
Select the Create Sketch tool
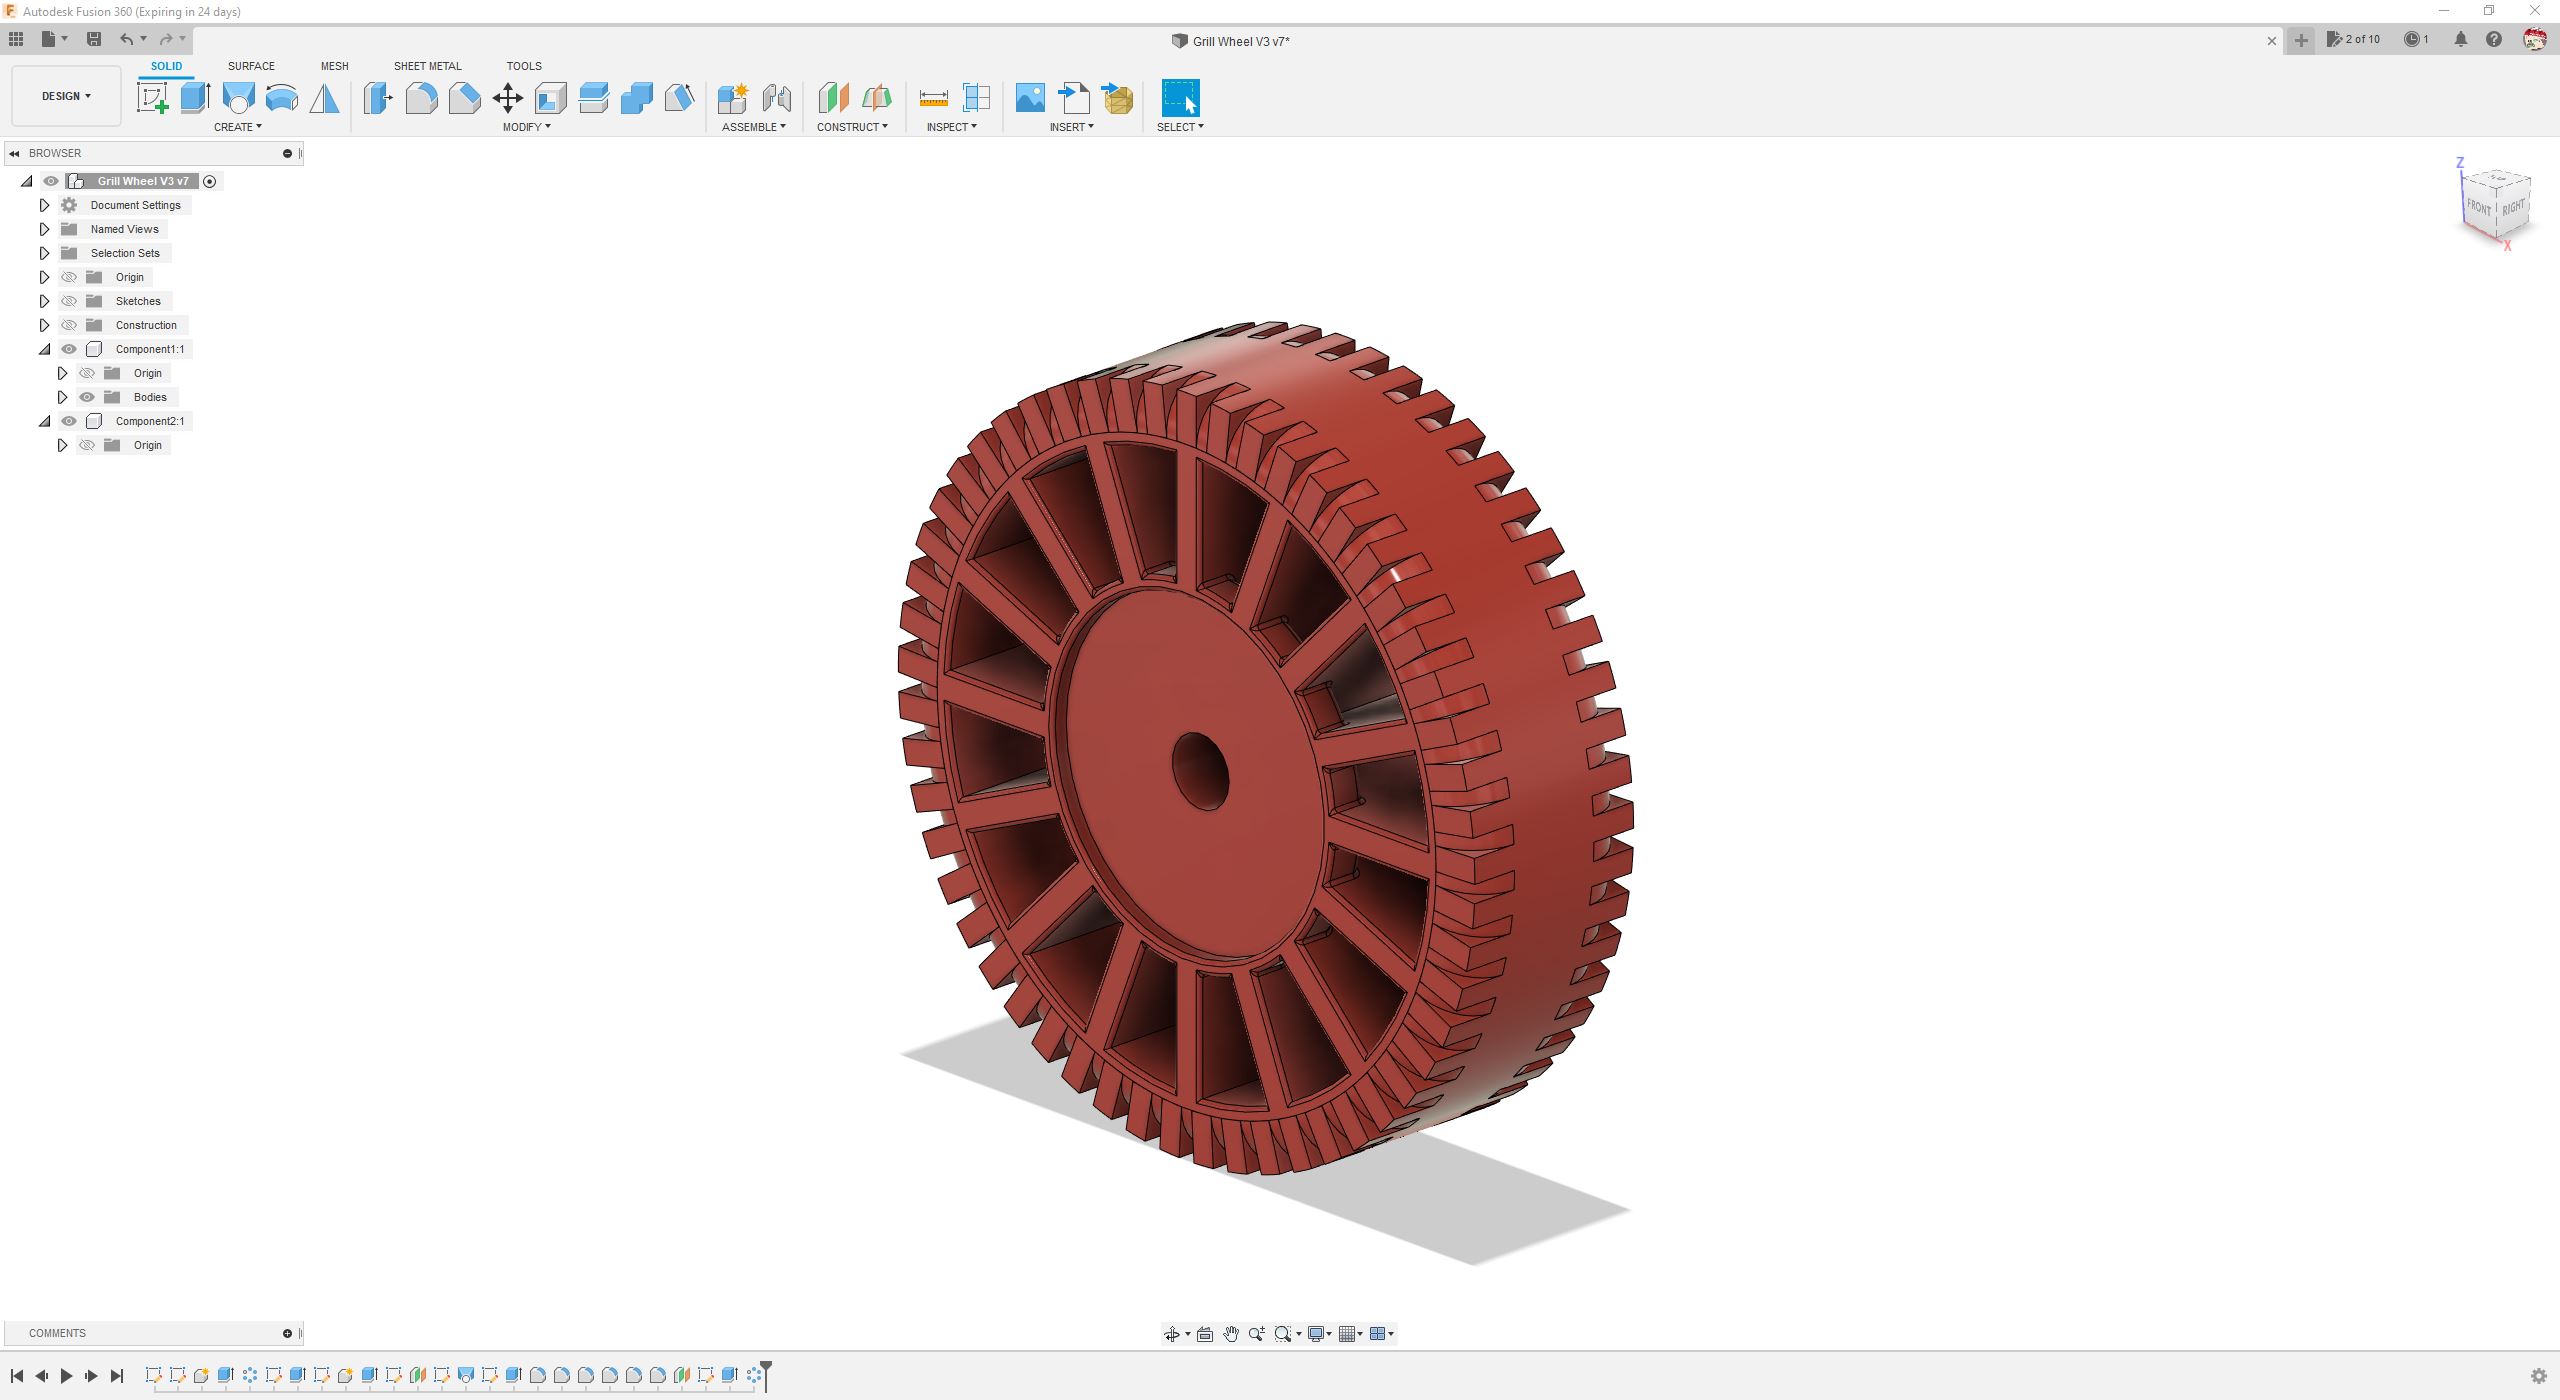pyautogui.click(x=152, y=97)
